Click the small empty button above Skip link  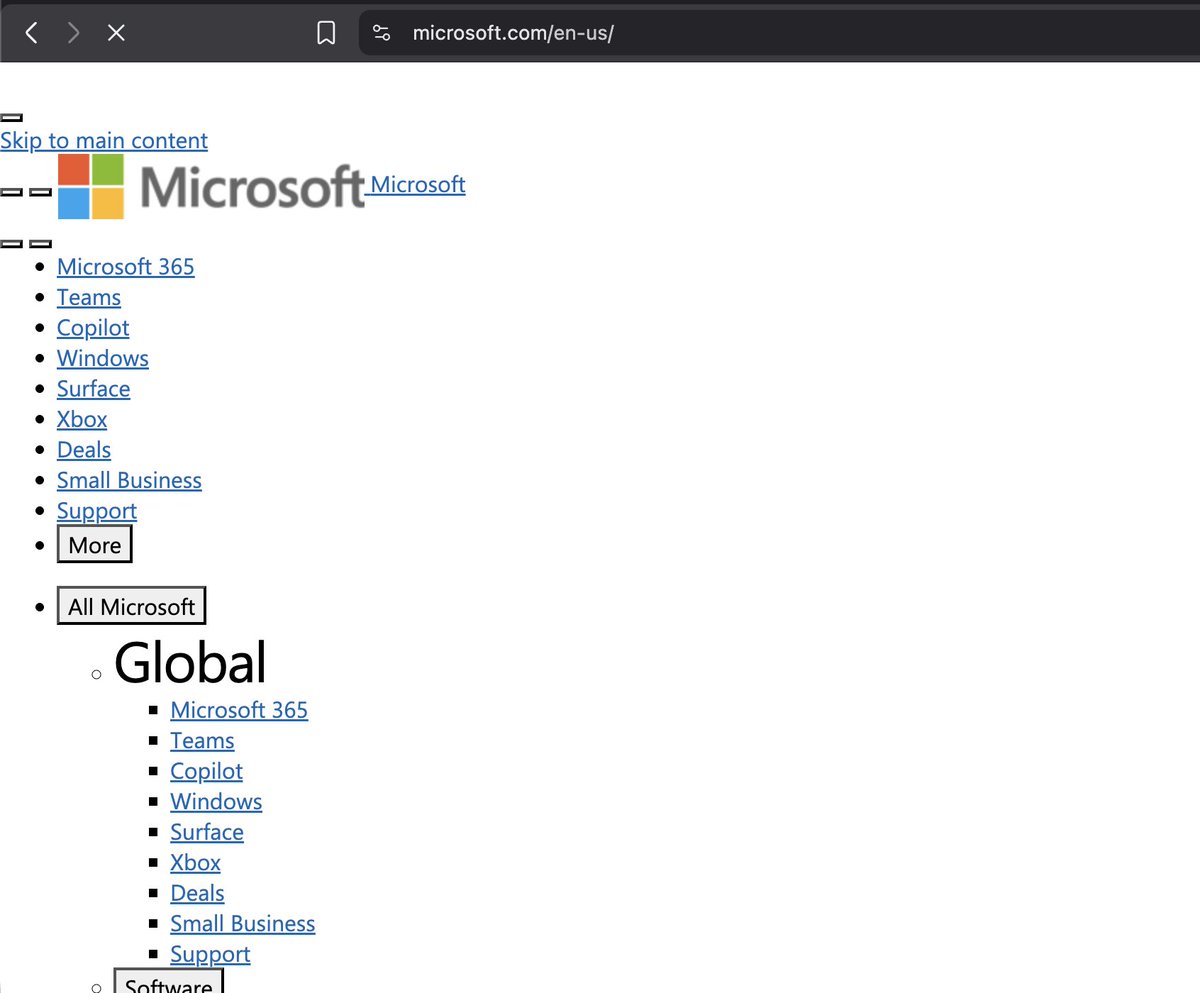click(x=11, y=118)
